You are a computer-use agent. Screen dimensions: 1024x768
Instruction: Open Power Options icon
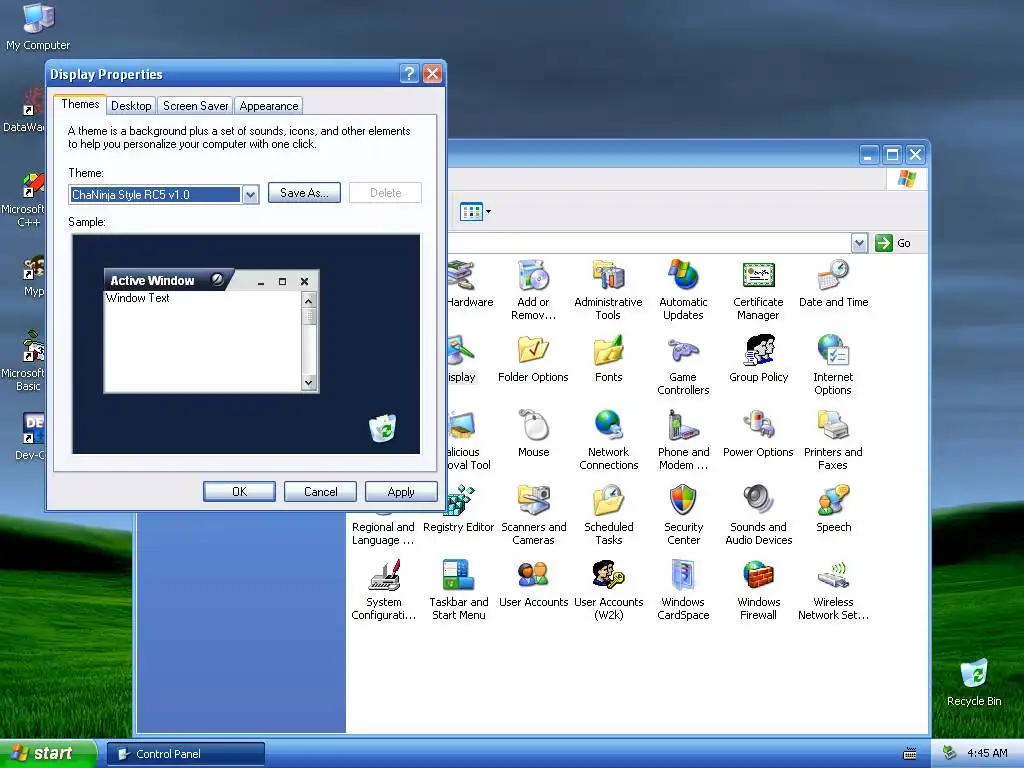[x=758, y=426]
